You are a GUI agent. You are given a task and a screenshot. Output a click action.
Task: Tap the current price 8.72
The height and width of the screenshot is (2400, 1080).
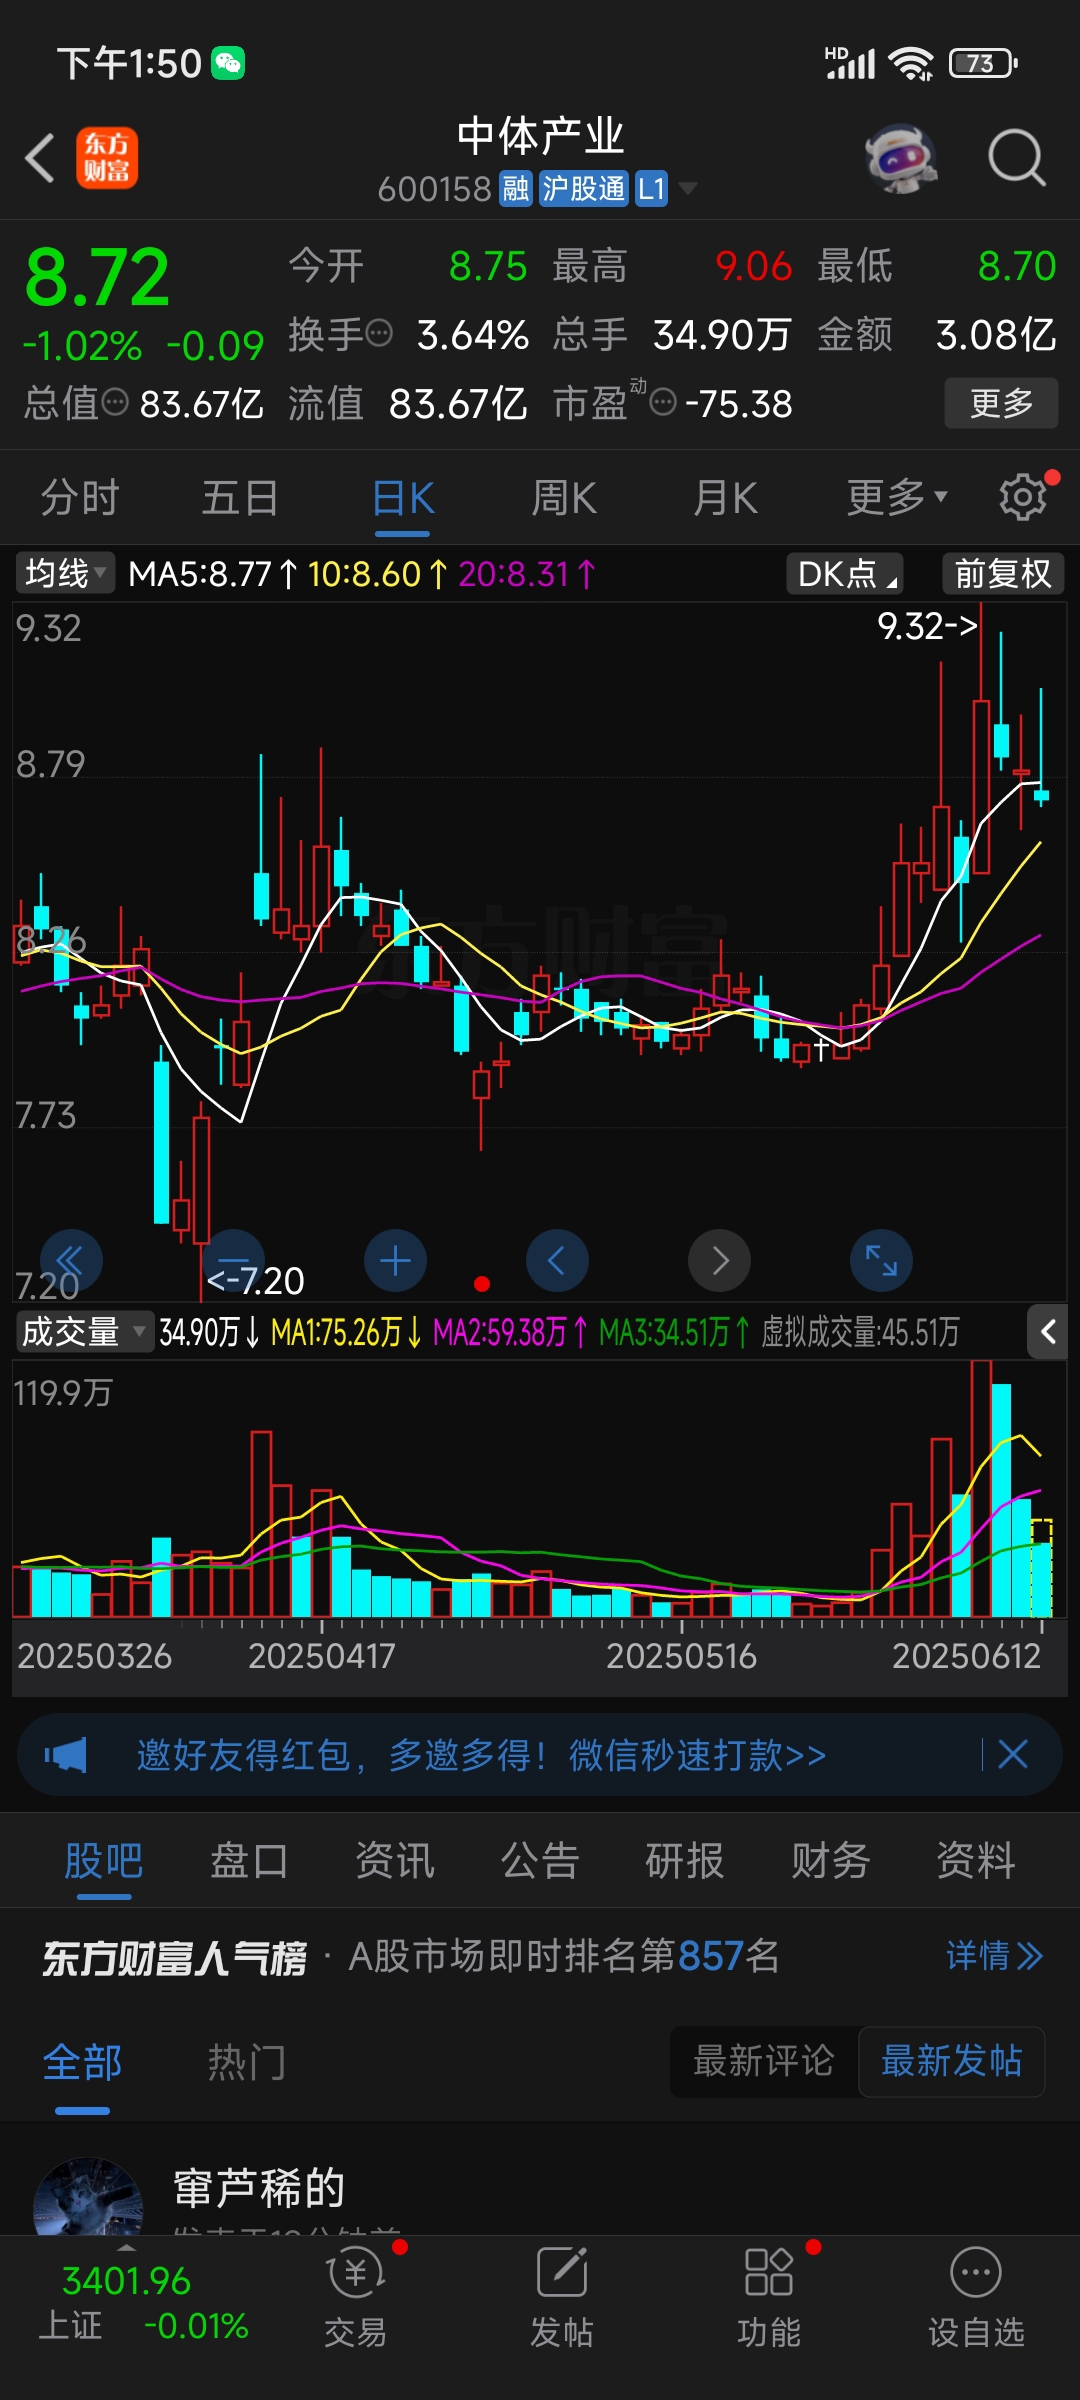97,278
